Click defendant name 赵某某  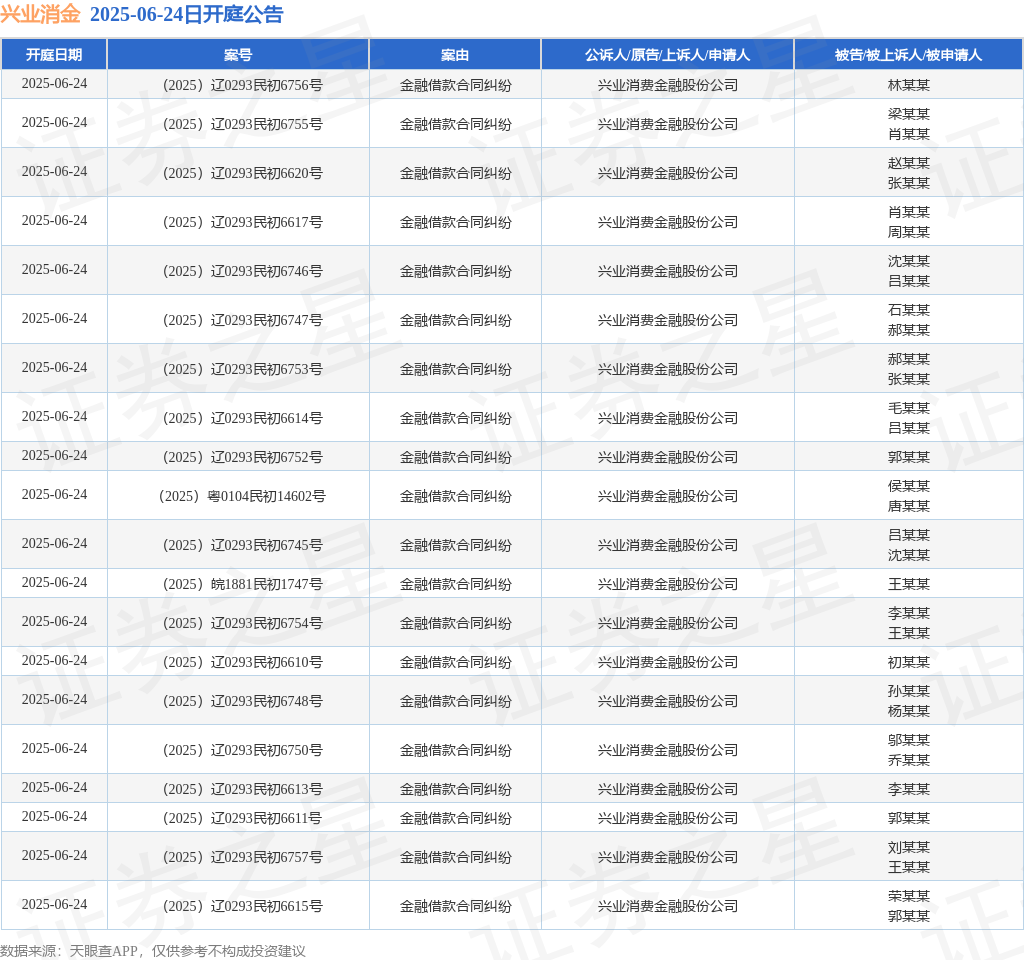coord(908,163)
